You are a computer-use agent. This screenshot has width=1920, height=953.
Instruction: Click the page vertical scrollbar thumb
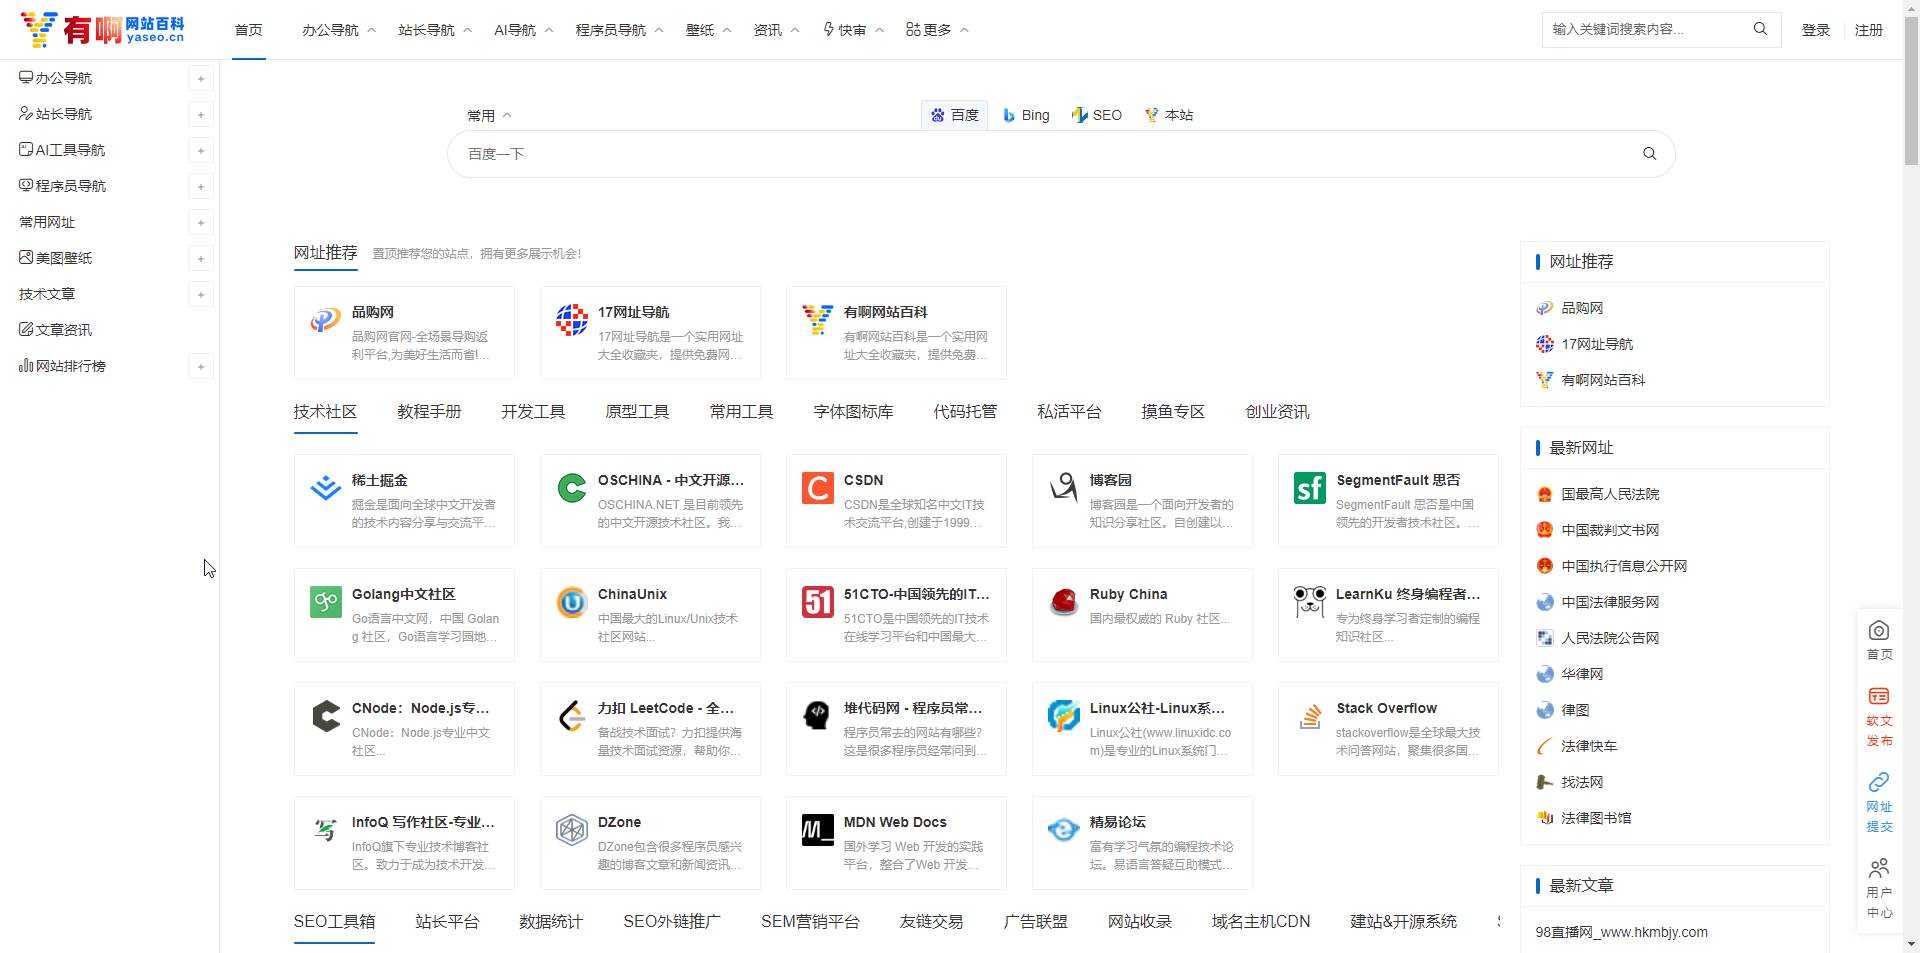(1911, 90)
